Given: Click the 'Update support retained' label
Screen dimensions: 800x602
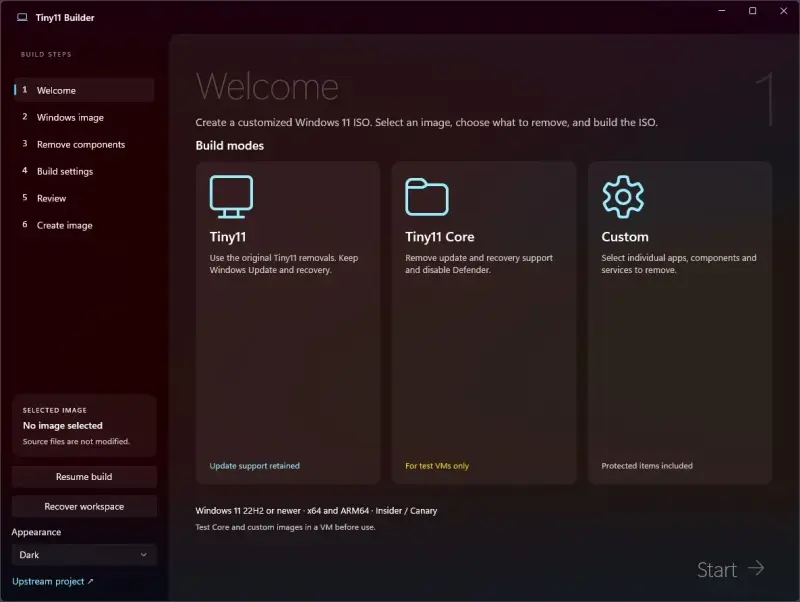Looking at the screenshot, I should click(x=255, y=466).
